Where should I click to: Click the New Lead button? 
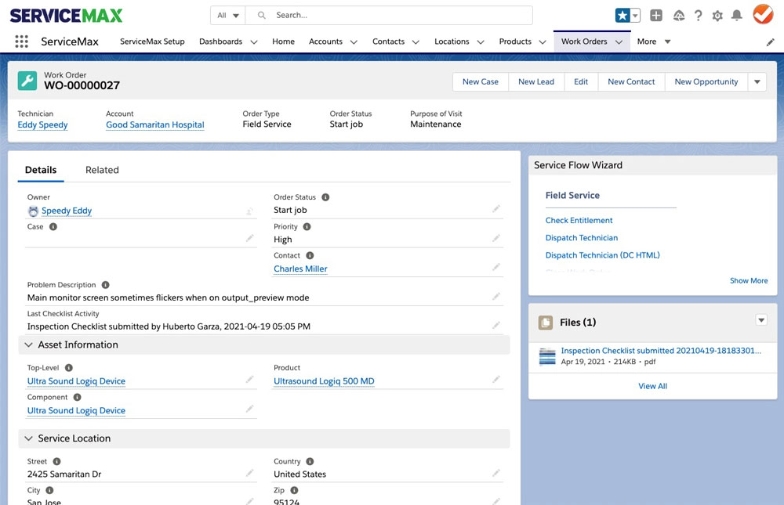click(x=536, y=82)
